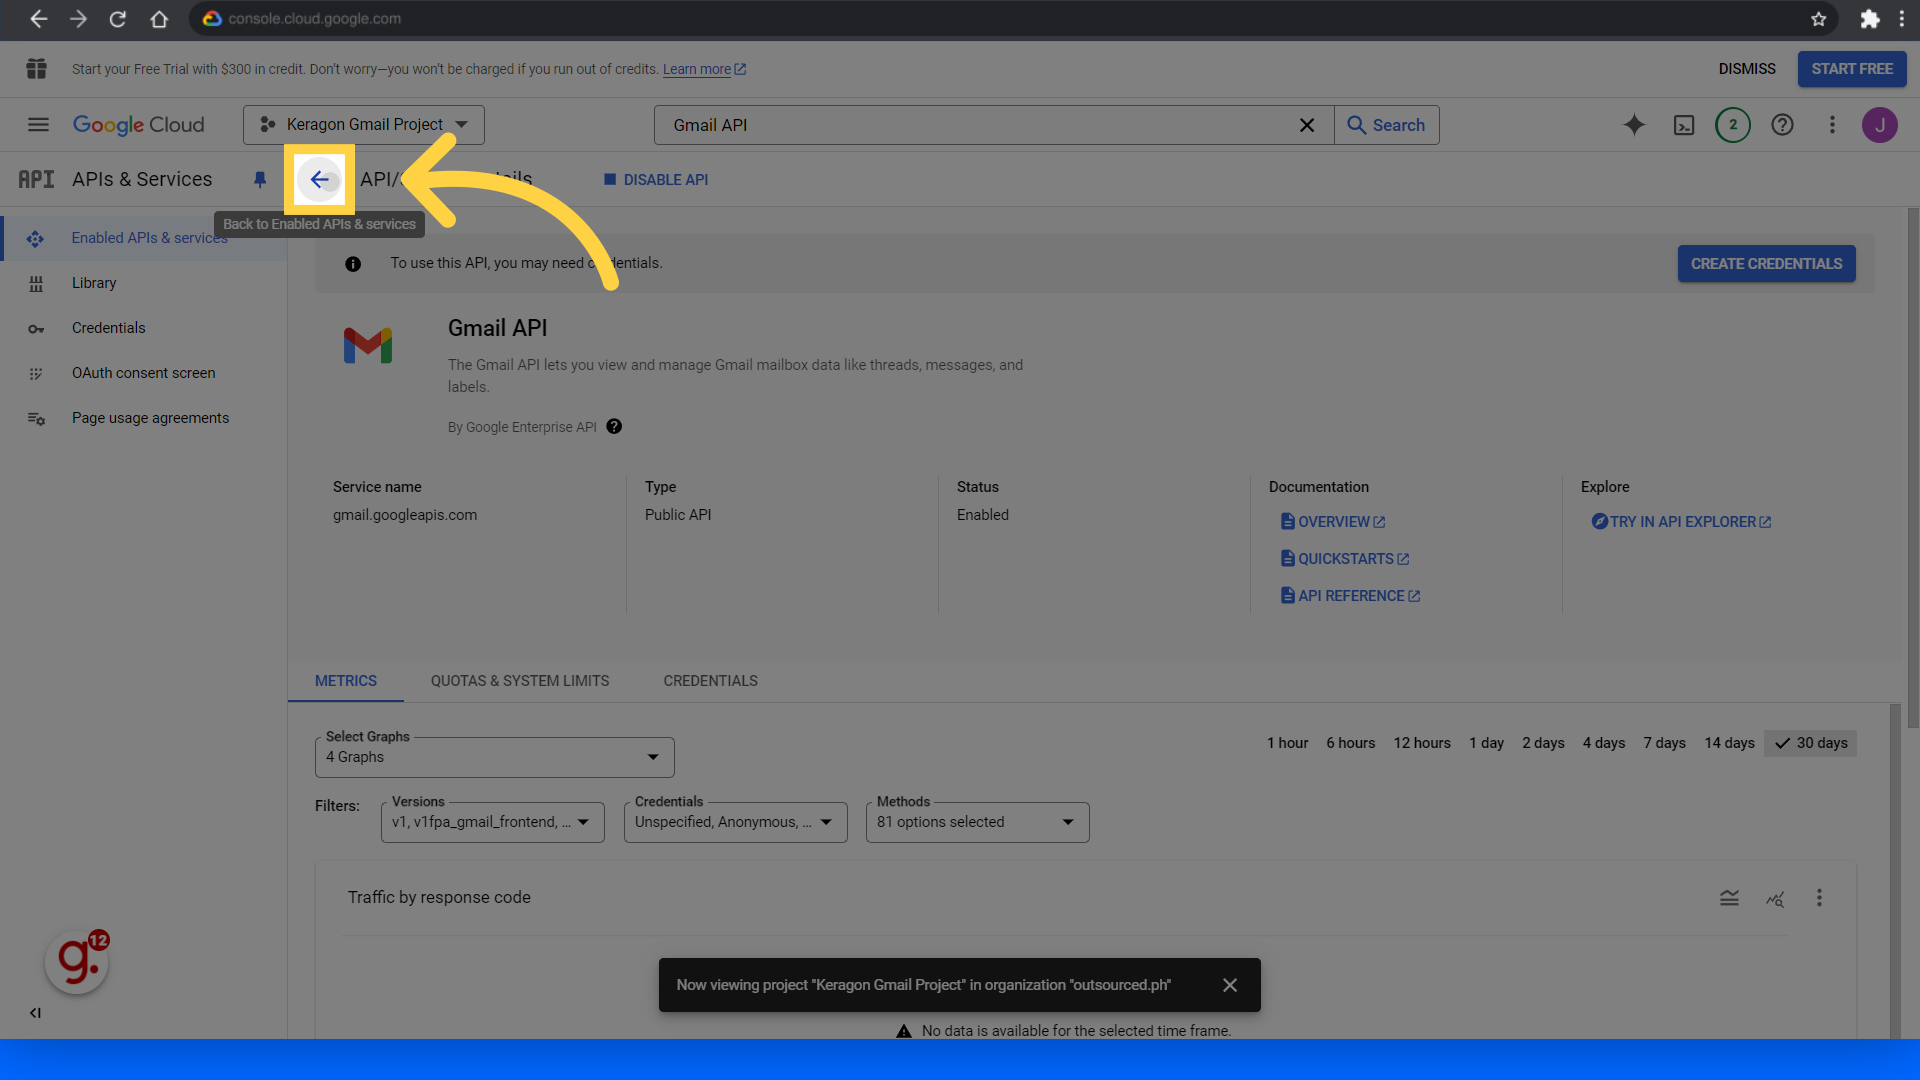This screenshot has width=1920, height=1080.
Task: Open the browser extensions puzzle icon
Action: click(x=1869, y=19)
